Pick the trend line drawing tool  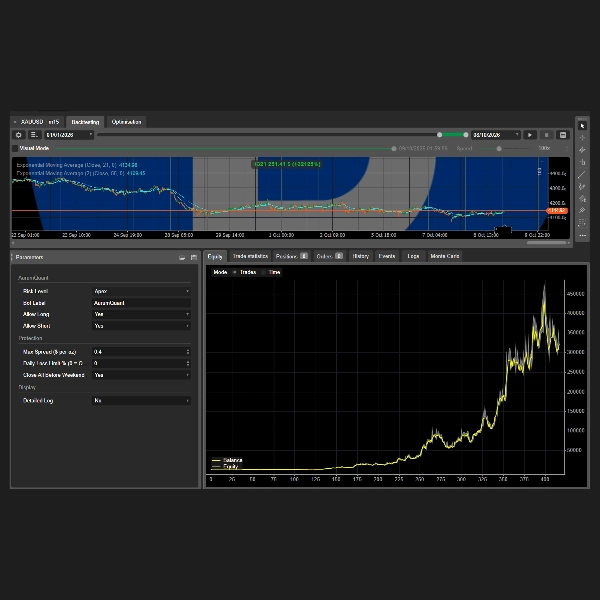point(582,174)
